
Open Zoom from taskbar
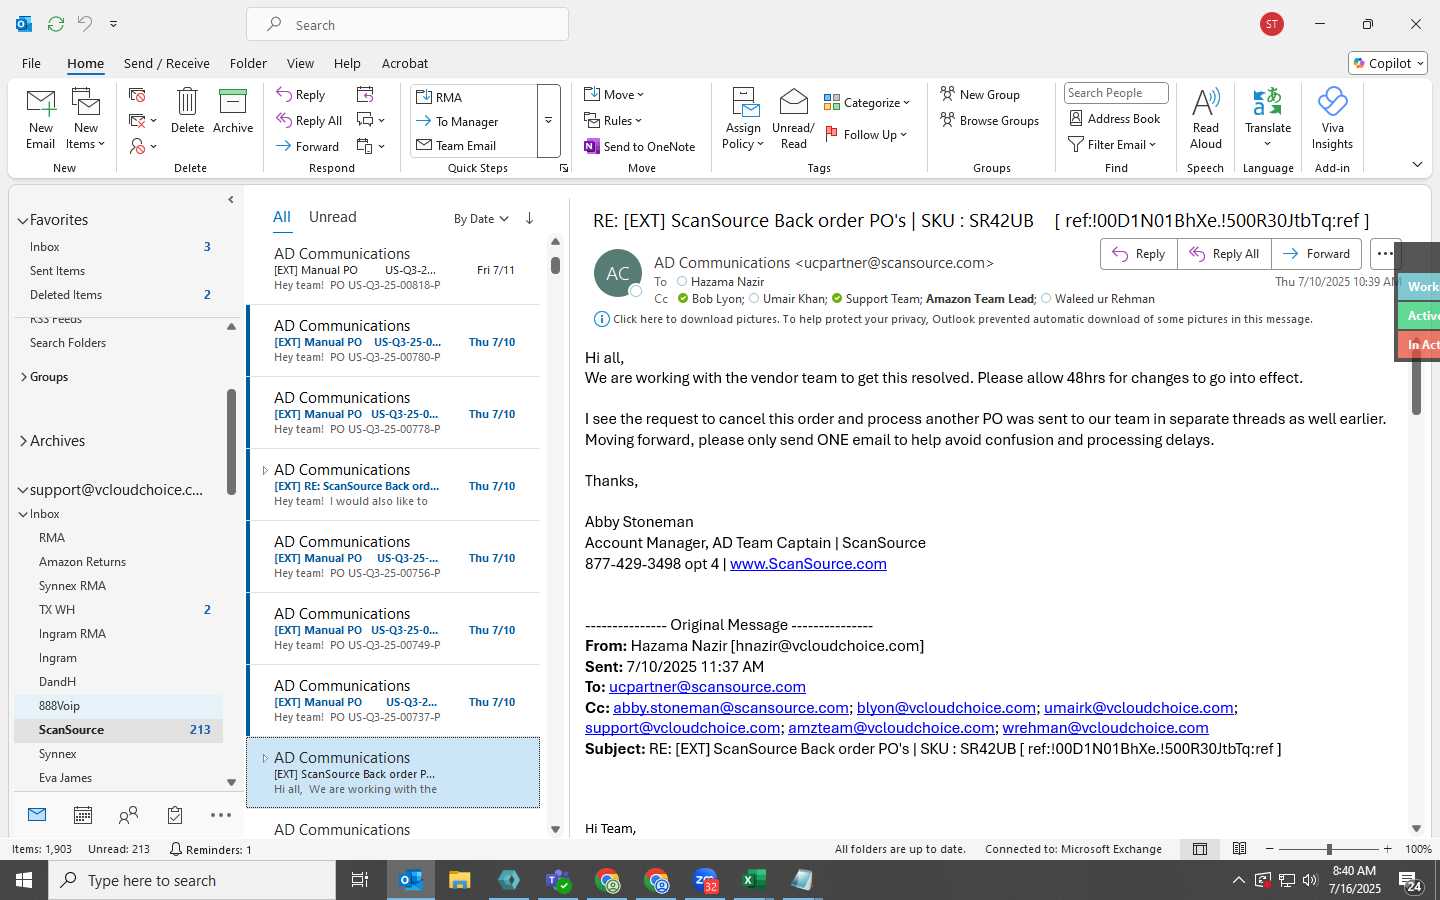tap(706, 880)
